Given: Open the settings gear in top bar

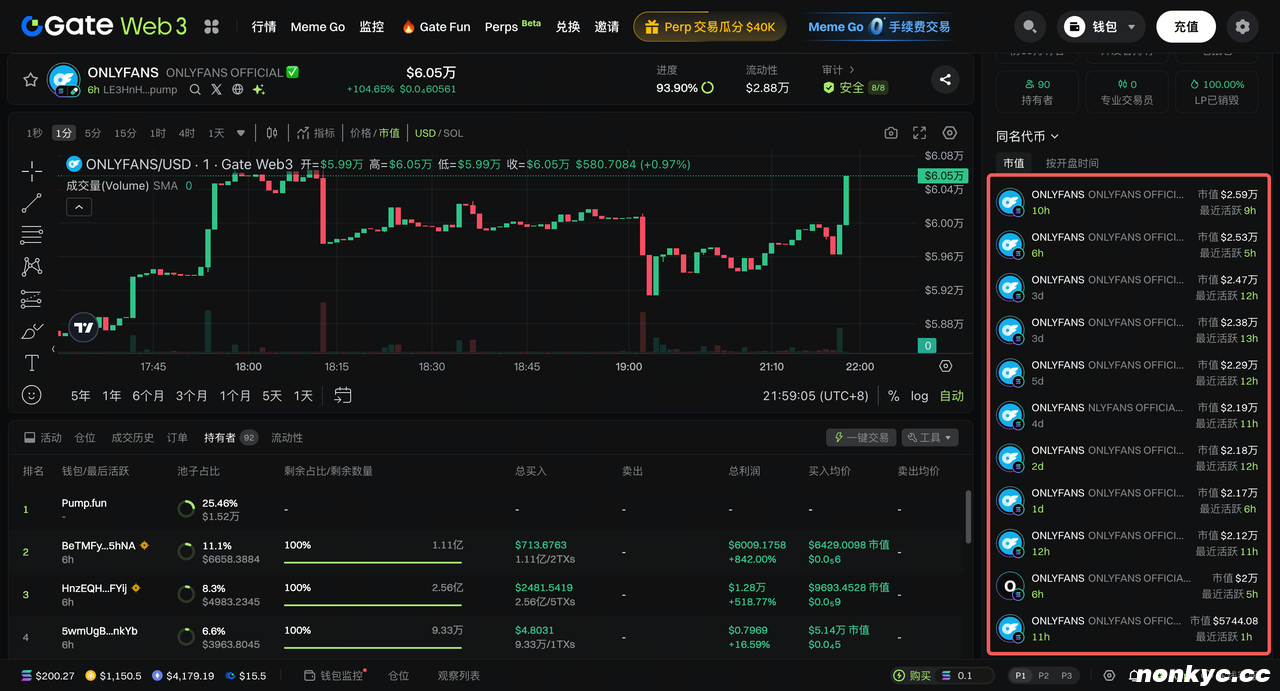Looking at the screenshot, I should tap(1242, 27).
